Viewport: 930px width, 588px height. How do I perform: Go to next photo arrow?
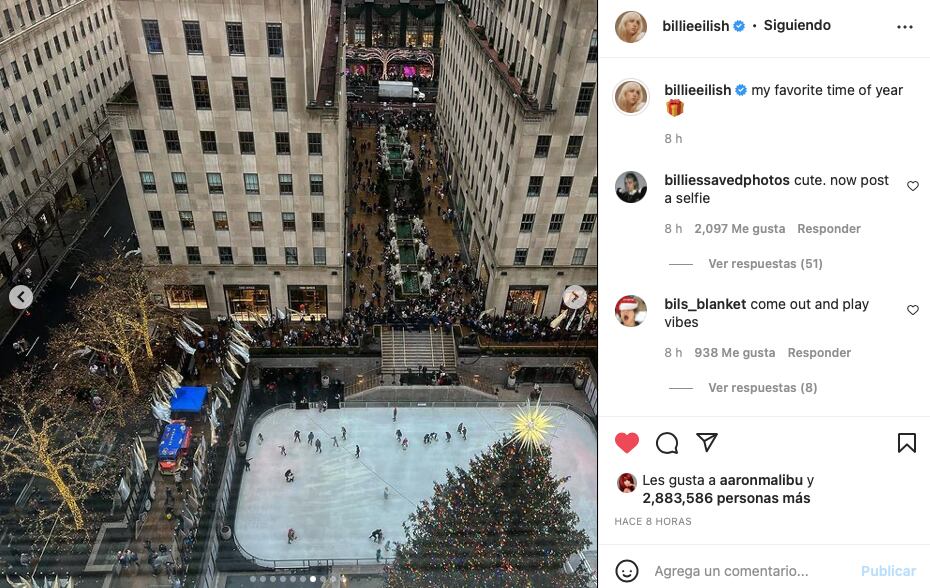[575, 297]
